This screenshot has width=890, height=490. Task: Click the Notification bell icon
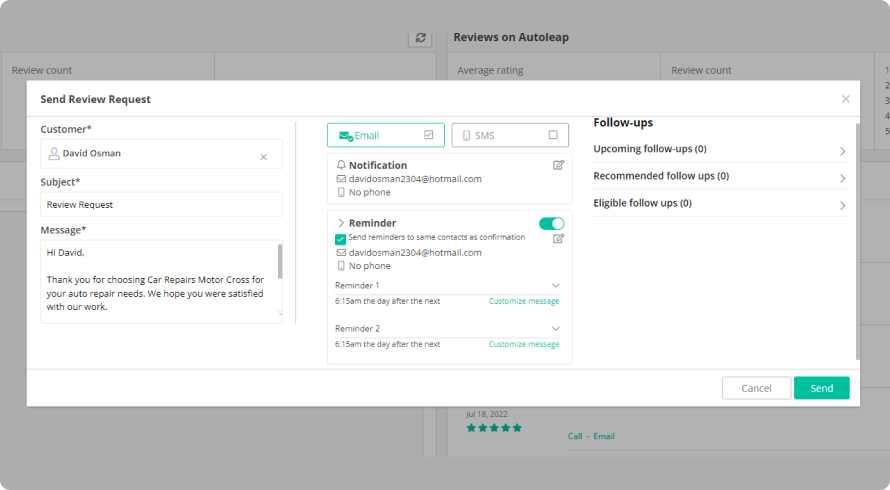[341, 165]
